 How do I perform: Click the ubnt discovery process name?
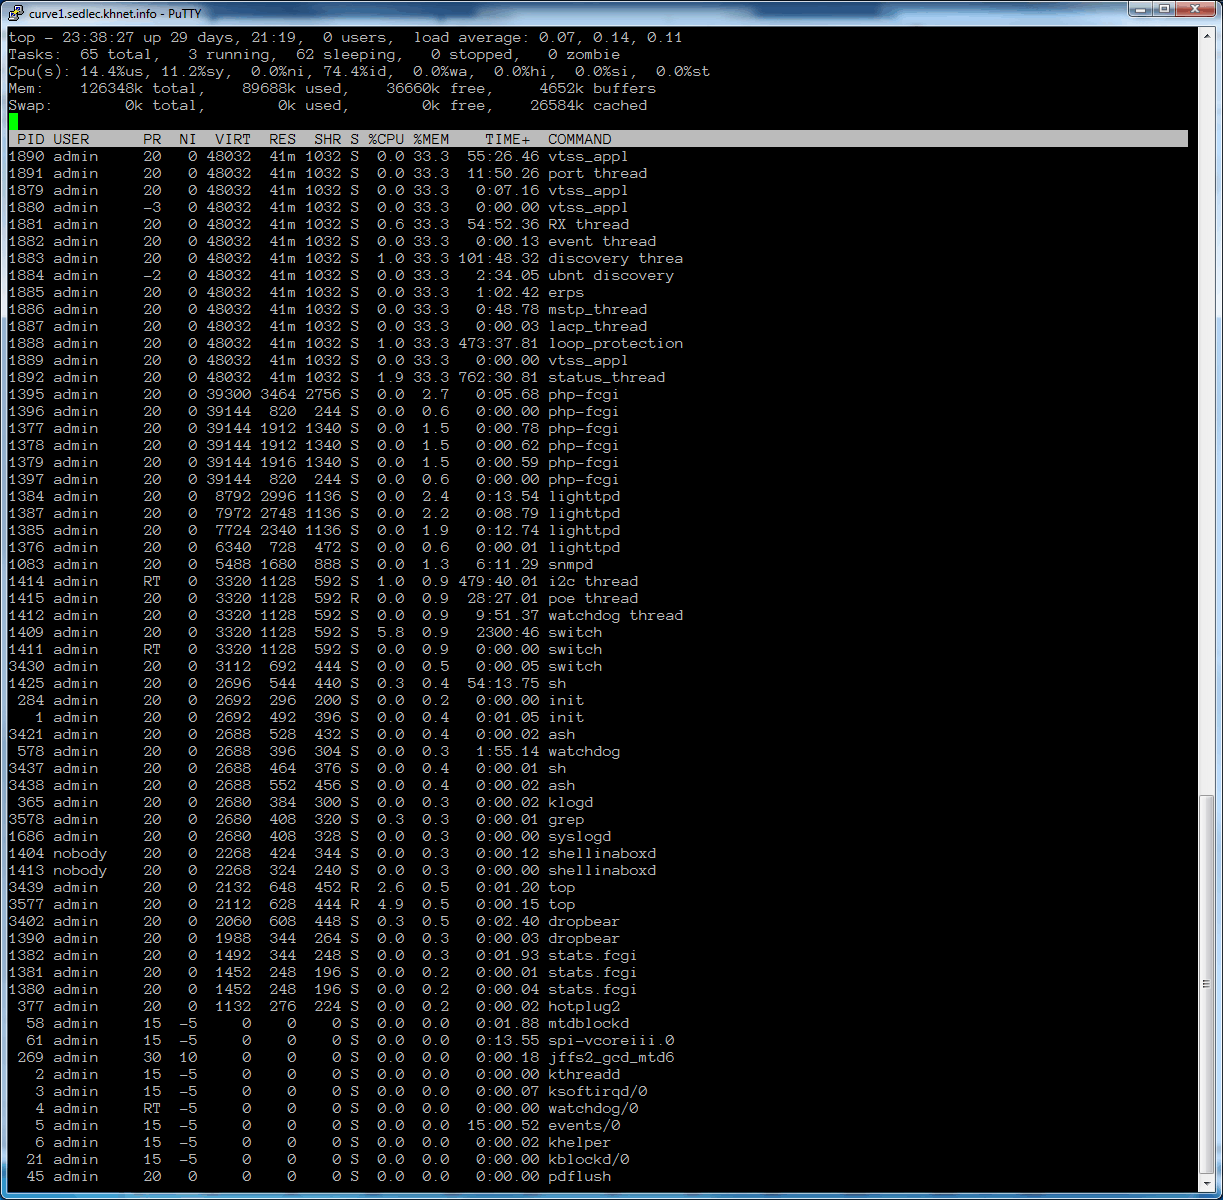[610, 275]
